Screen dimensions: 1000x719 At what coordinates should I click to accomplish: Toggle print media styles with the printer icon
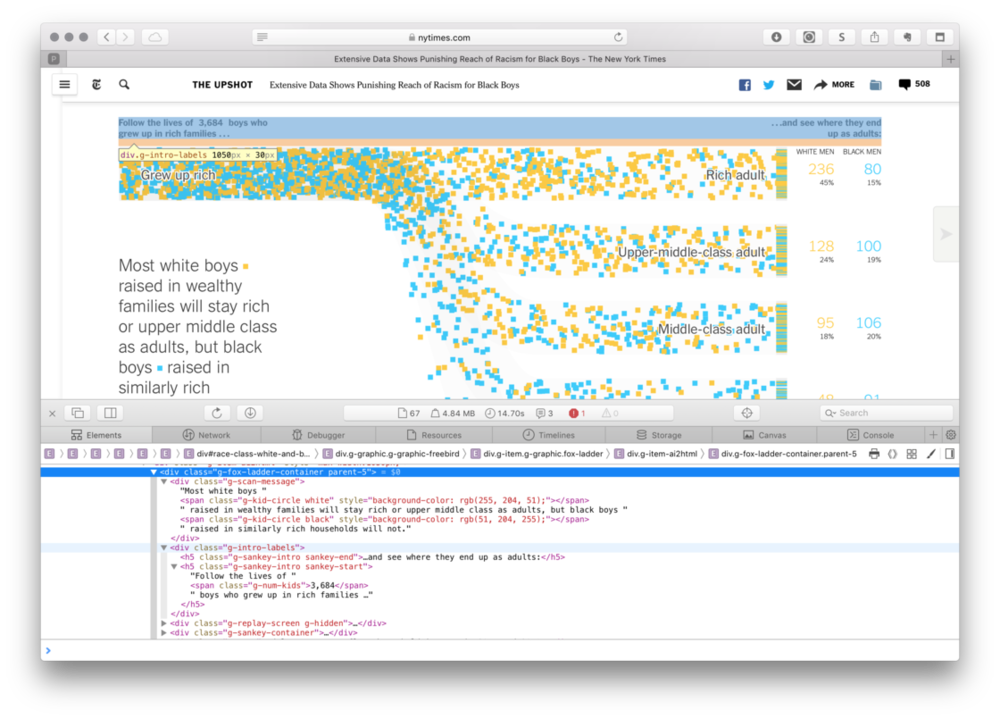pyautogui.click(x=874, y=454)
